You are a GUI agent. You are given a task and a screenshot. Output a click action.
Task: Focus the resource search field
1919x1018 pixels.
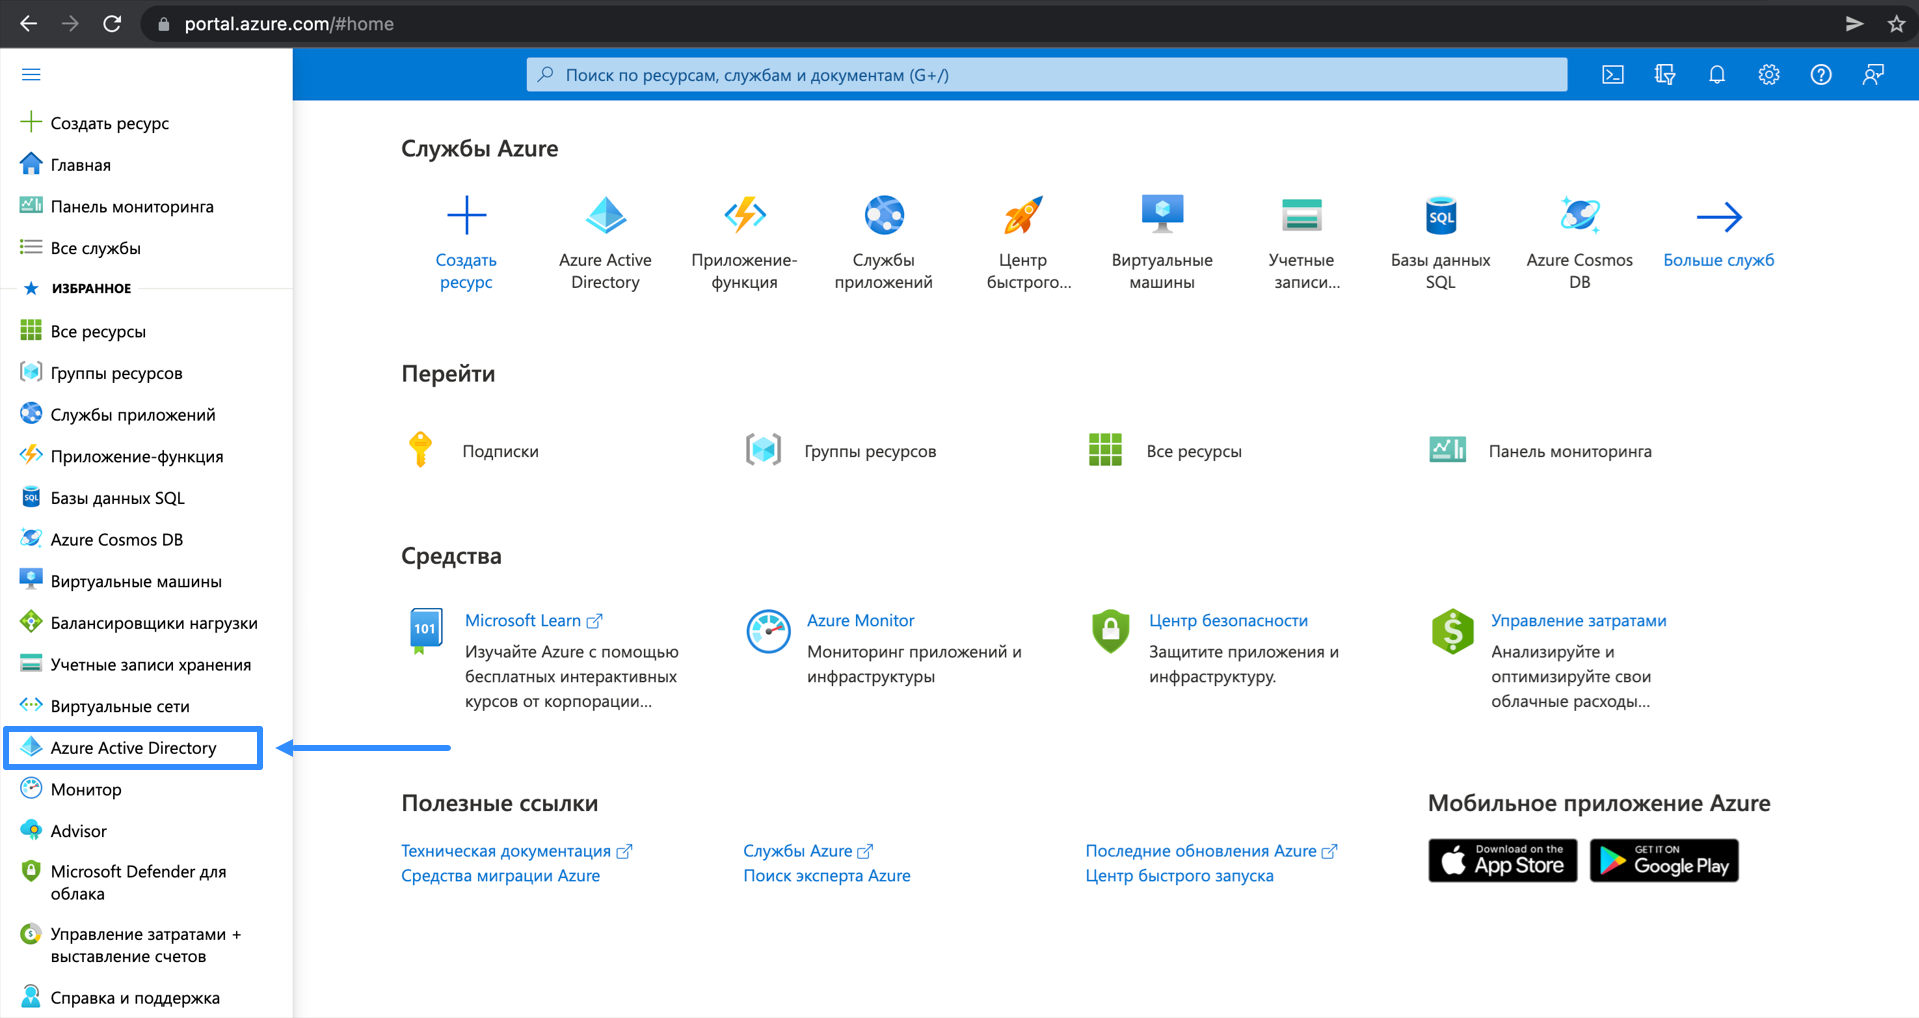pos(1047,75)
